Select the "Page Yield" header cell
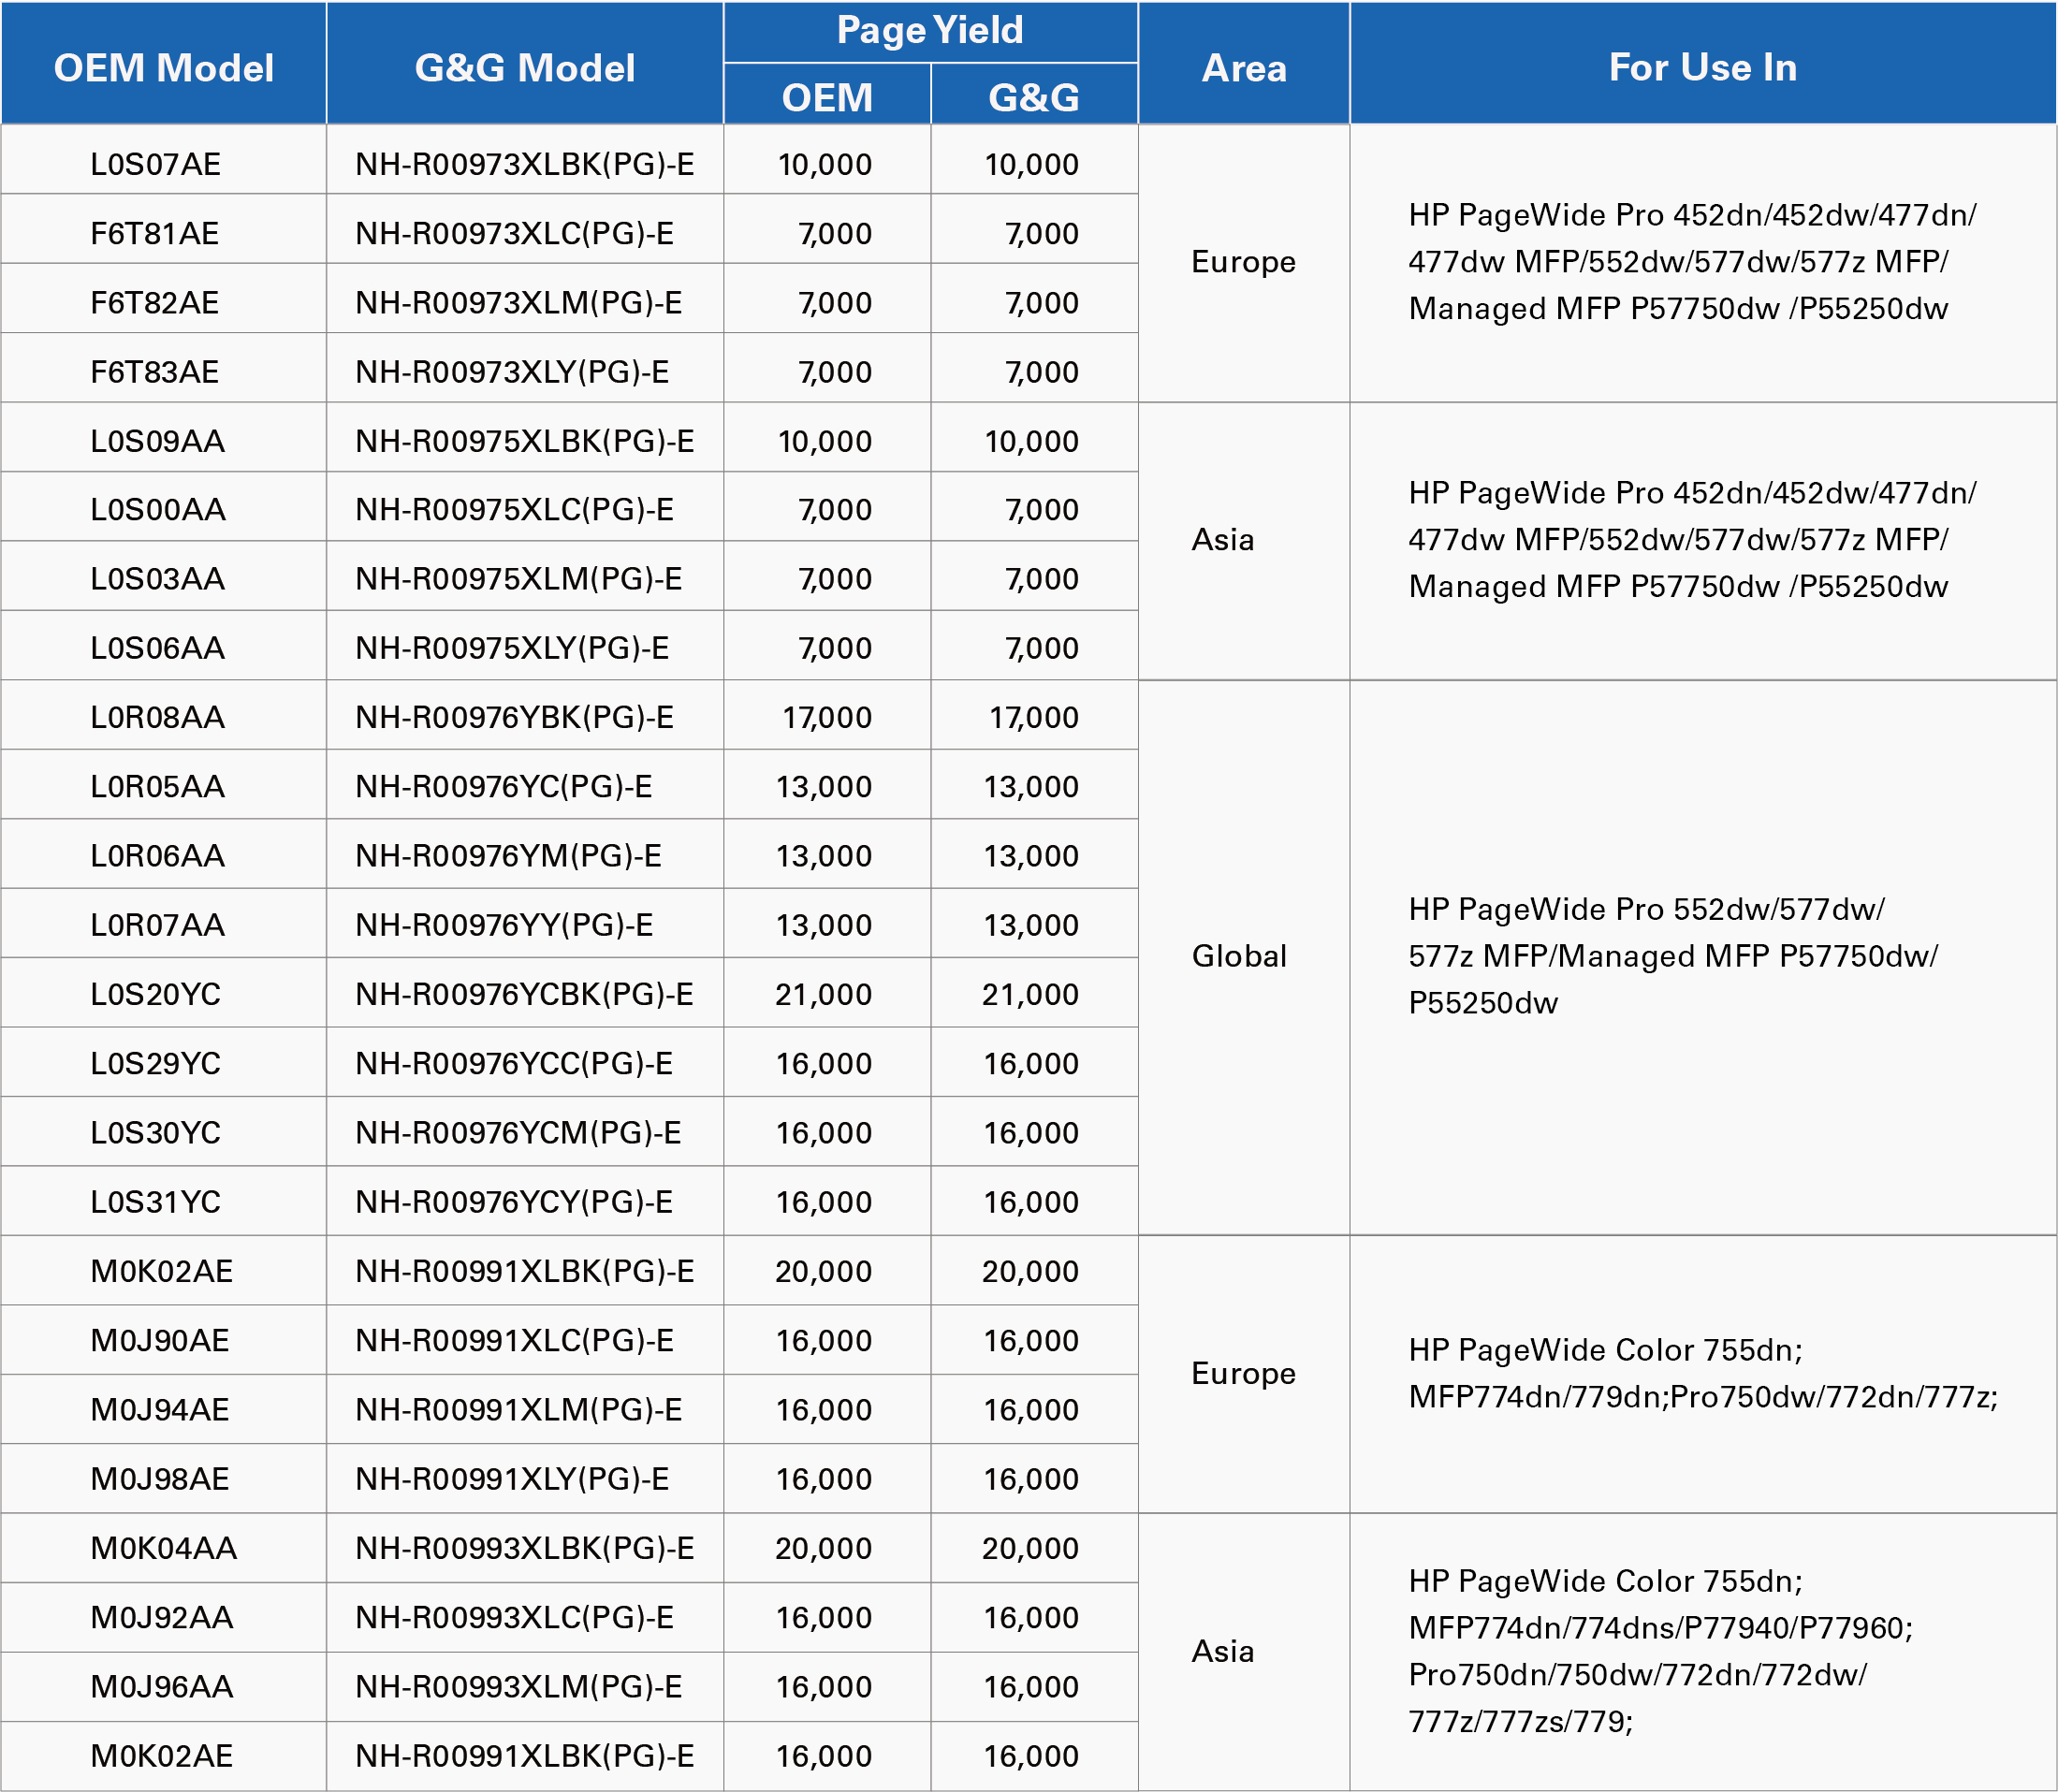 930,31
